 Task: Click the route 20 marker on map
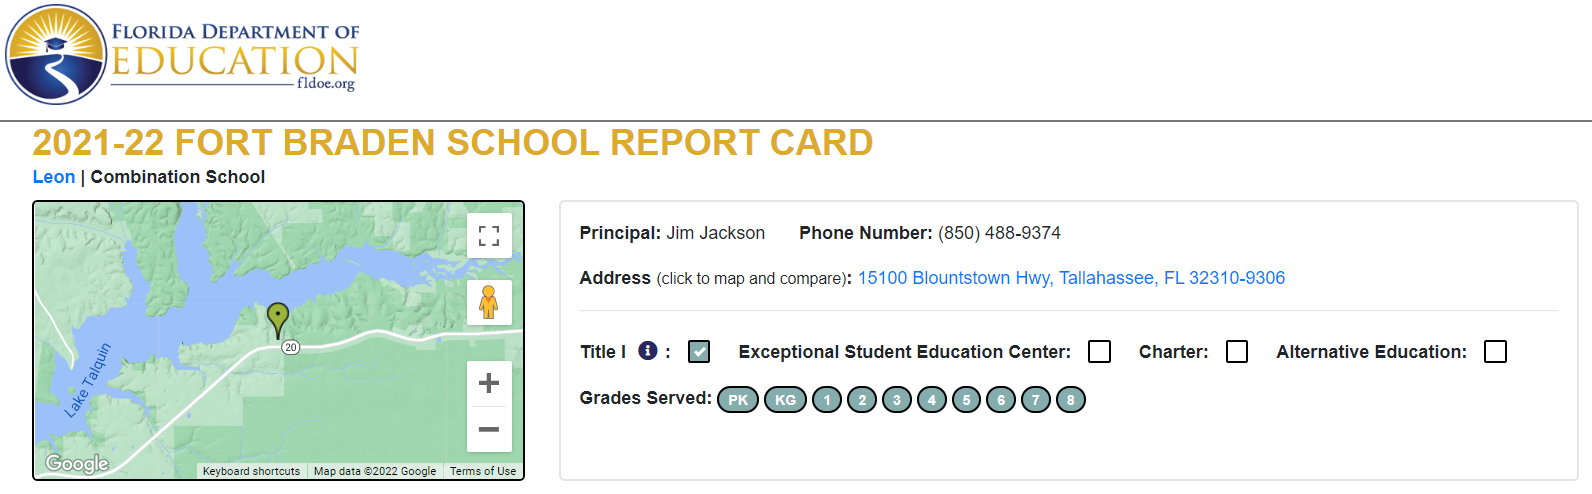[x=291, y=347]
